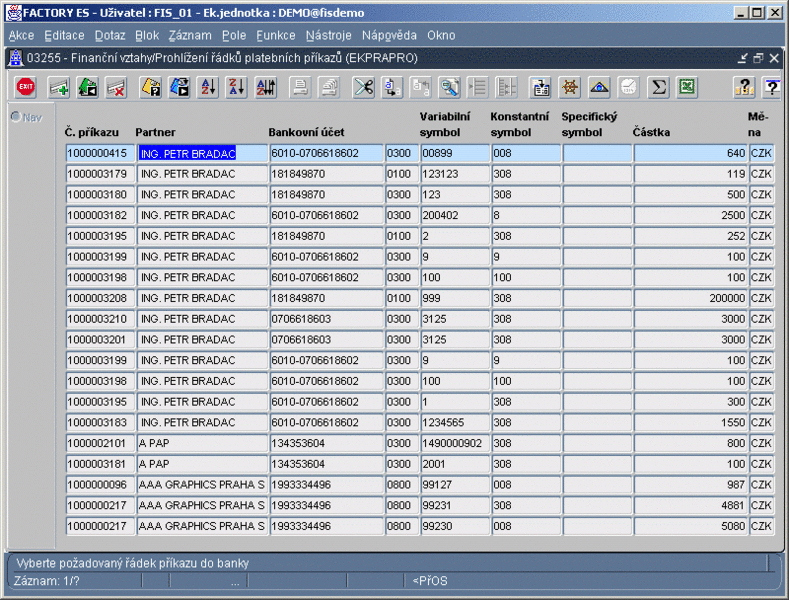The image size is (789, 600).
Task: Click order number field 1000000415
Action: 100,153
